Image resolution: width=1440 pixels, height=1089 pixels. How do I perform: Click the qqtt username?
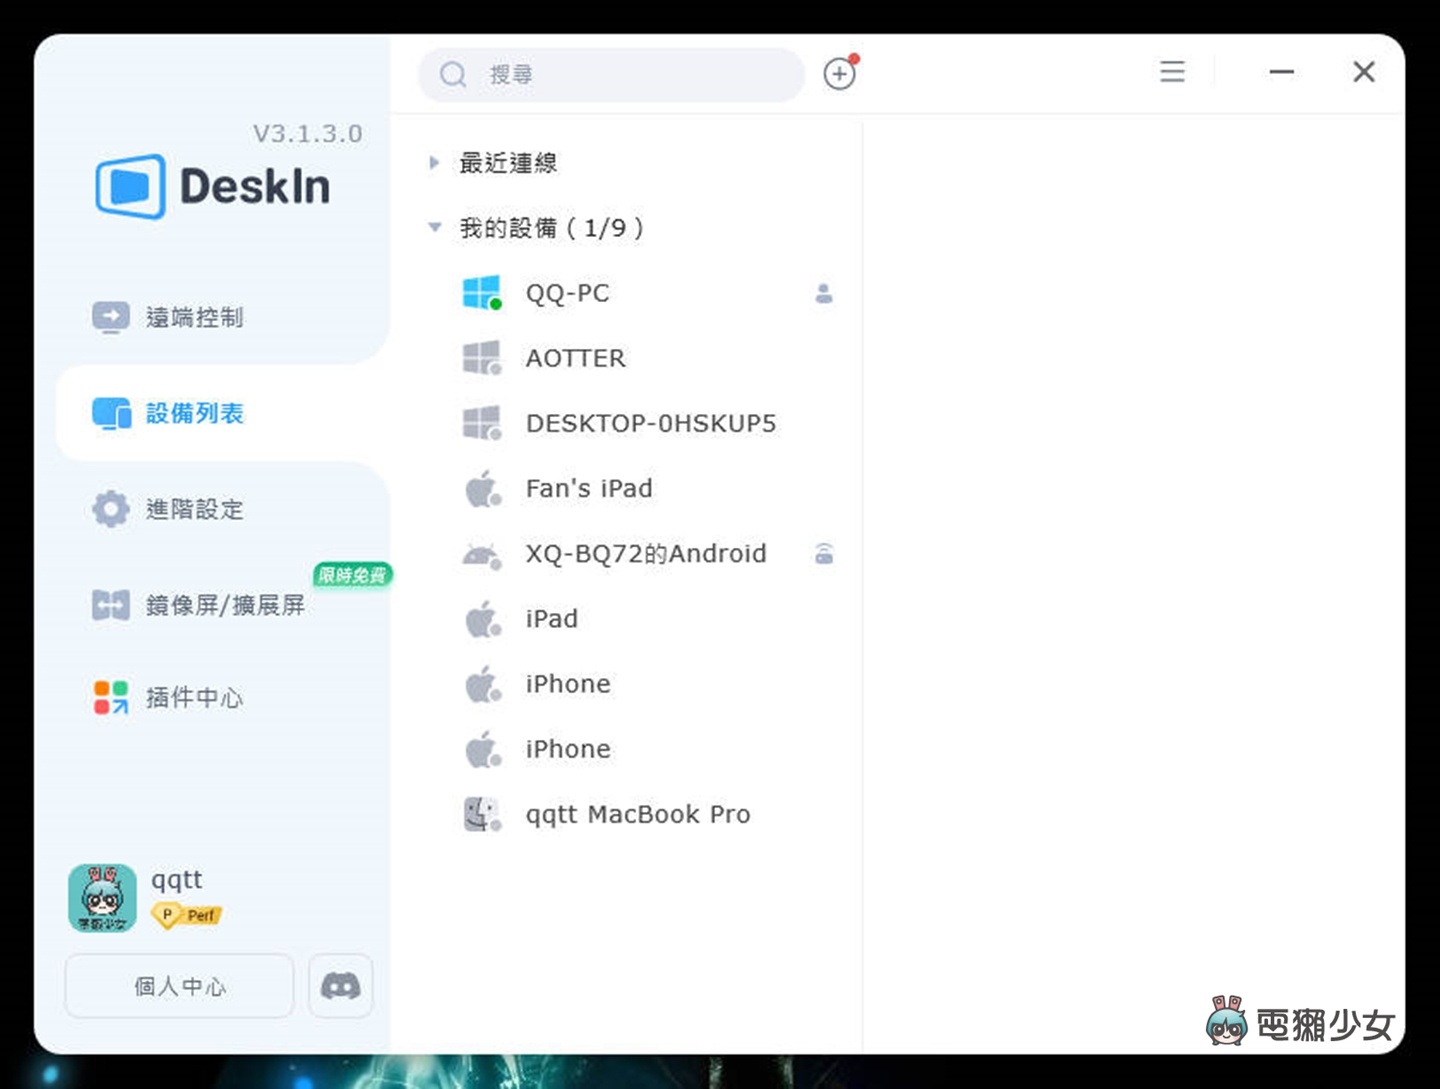coord(176,880)
